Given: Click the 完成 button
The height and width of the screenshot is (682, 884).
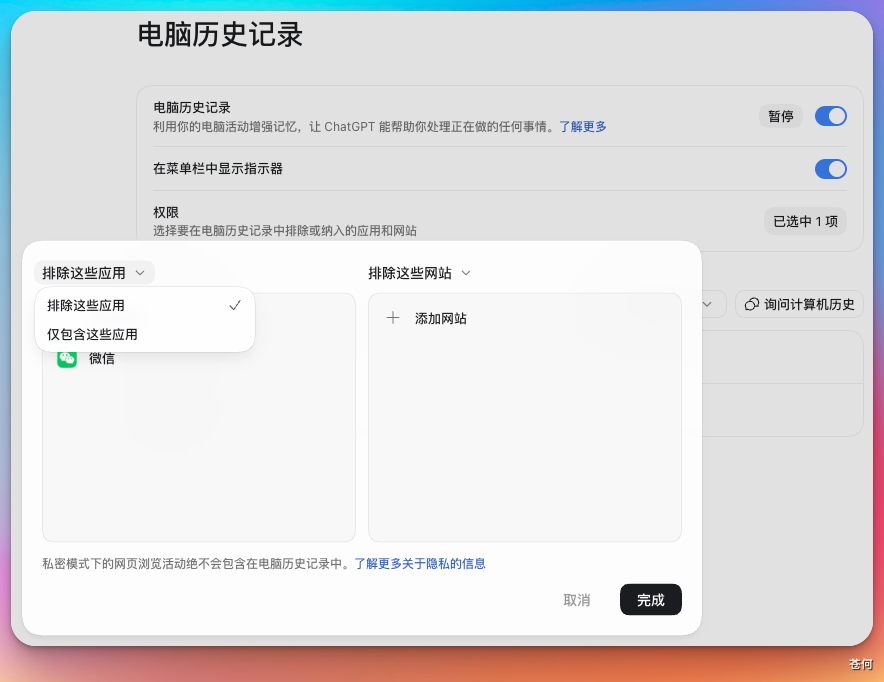Looking at the screenshot, I should 651,600.
